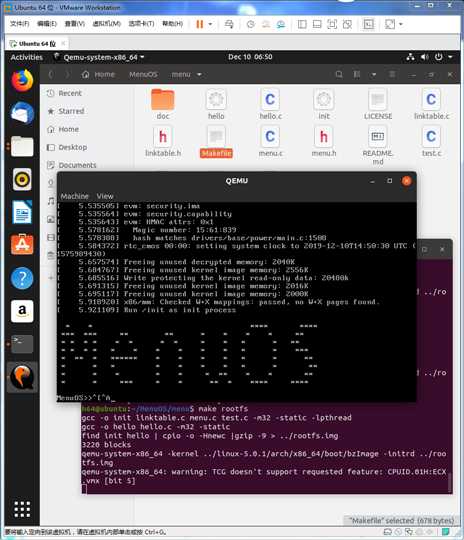Open Firefox from the Ubuntu dock
The width and height of the screenshot is (464, 540).
click(x=22, y=80)
